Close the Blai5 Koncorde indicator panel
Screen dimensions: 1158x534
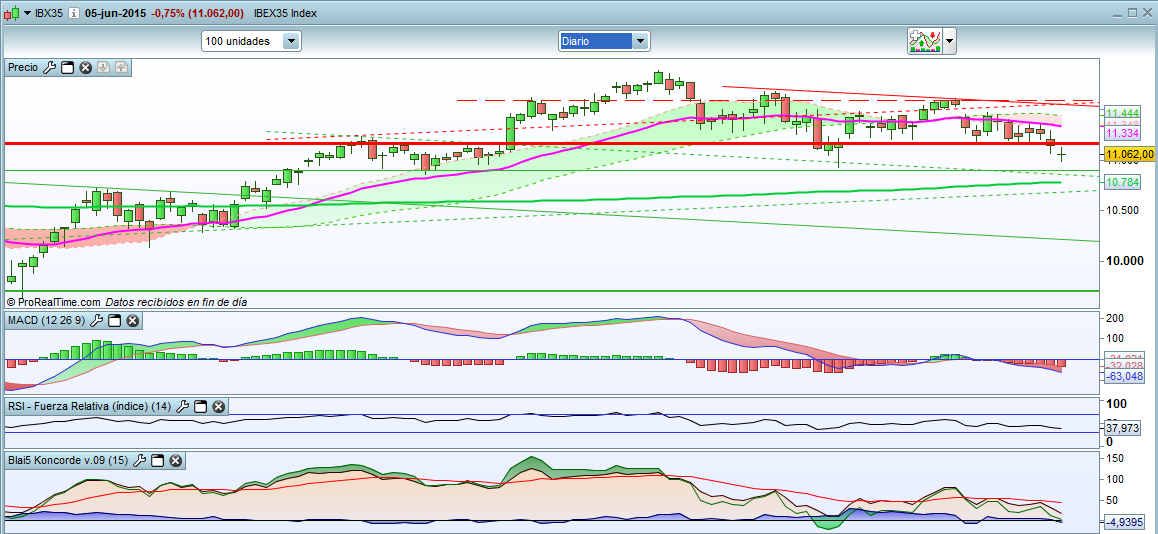[x=176, y=460]
